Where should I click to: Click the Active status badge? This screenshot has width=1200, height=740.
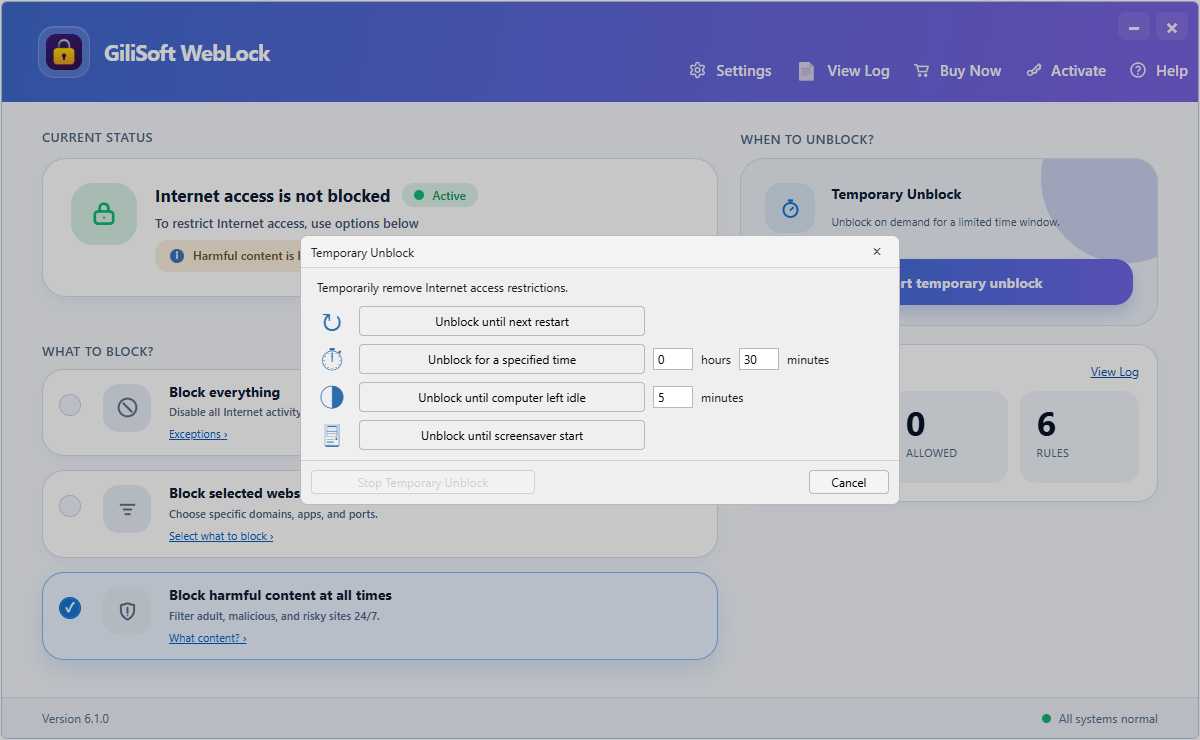440,196
